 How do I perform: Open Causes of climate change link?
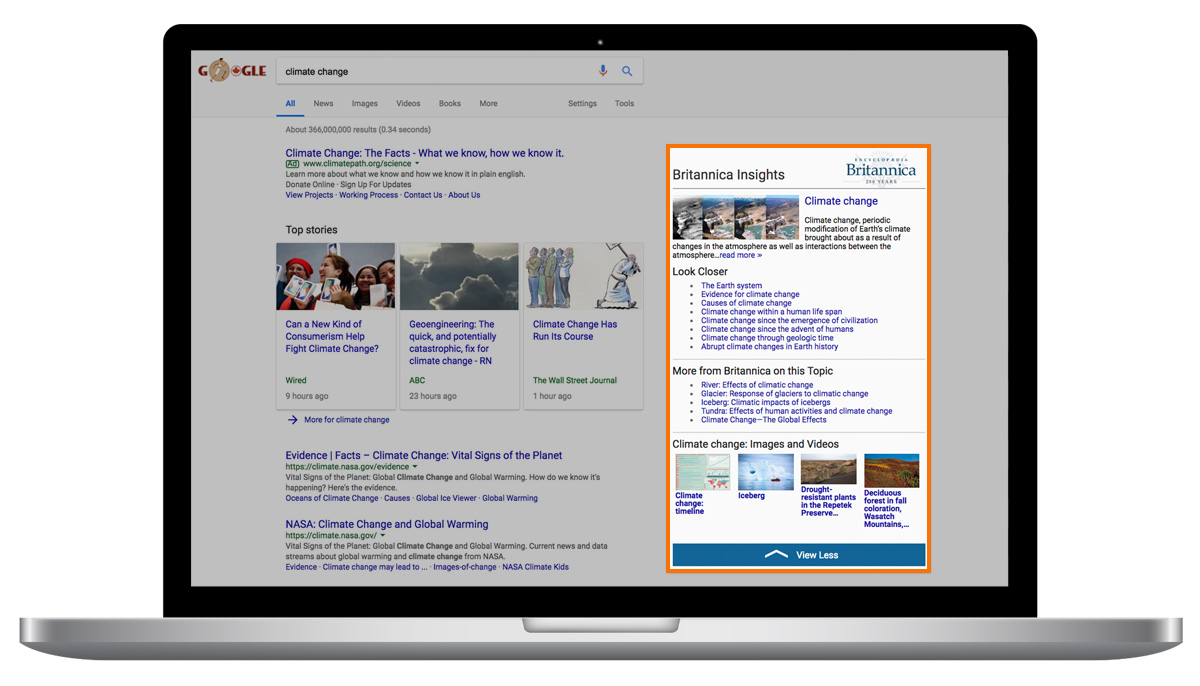(x=746, y=303)
